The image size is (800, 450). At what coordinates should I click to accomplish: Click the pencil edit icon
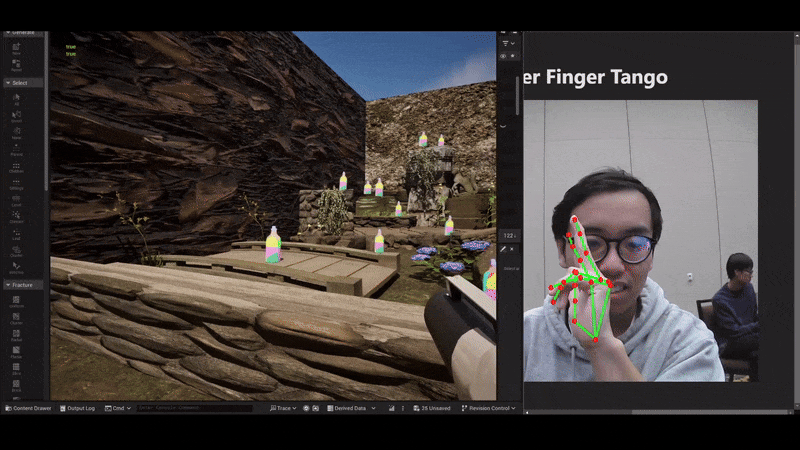(x=503, y=249)
